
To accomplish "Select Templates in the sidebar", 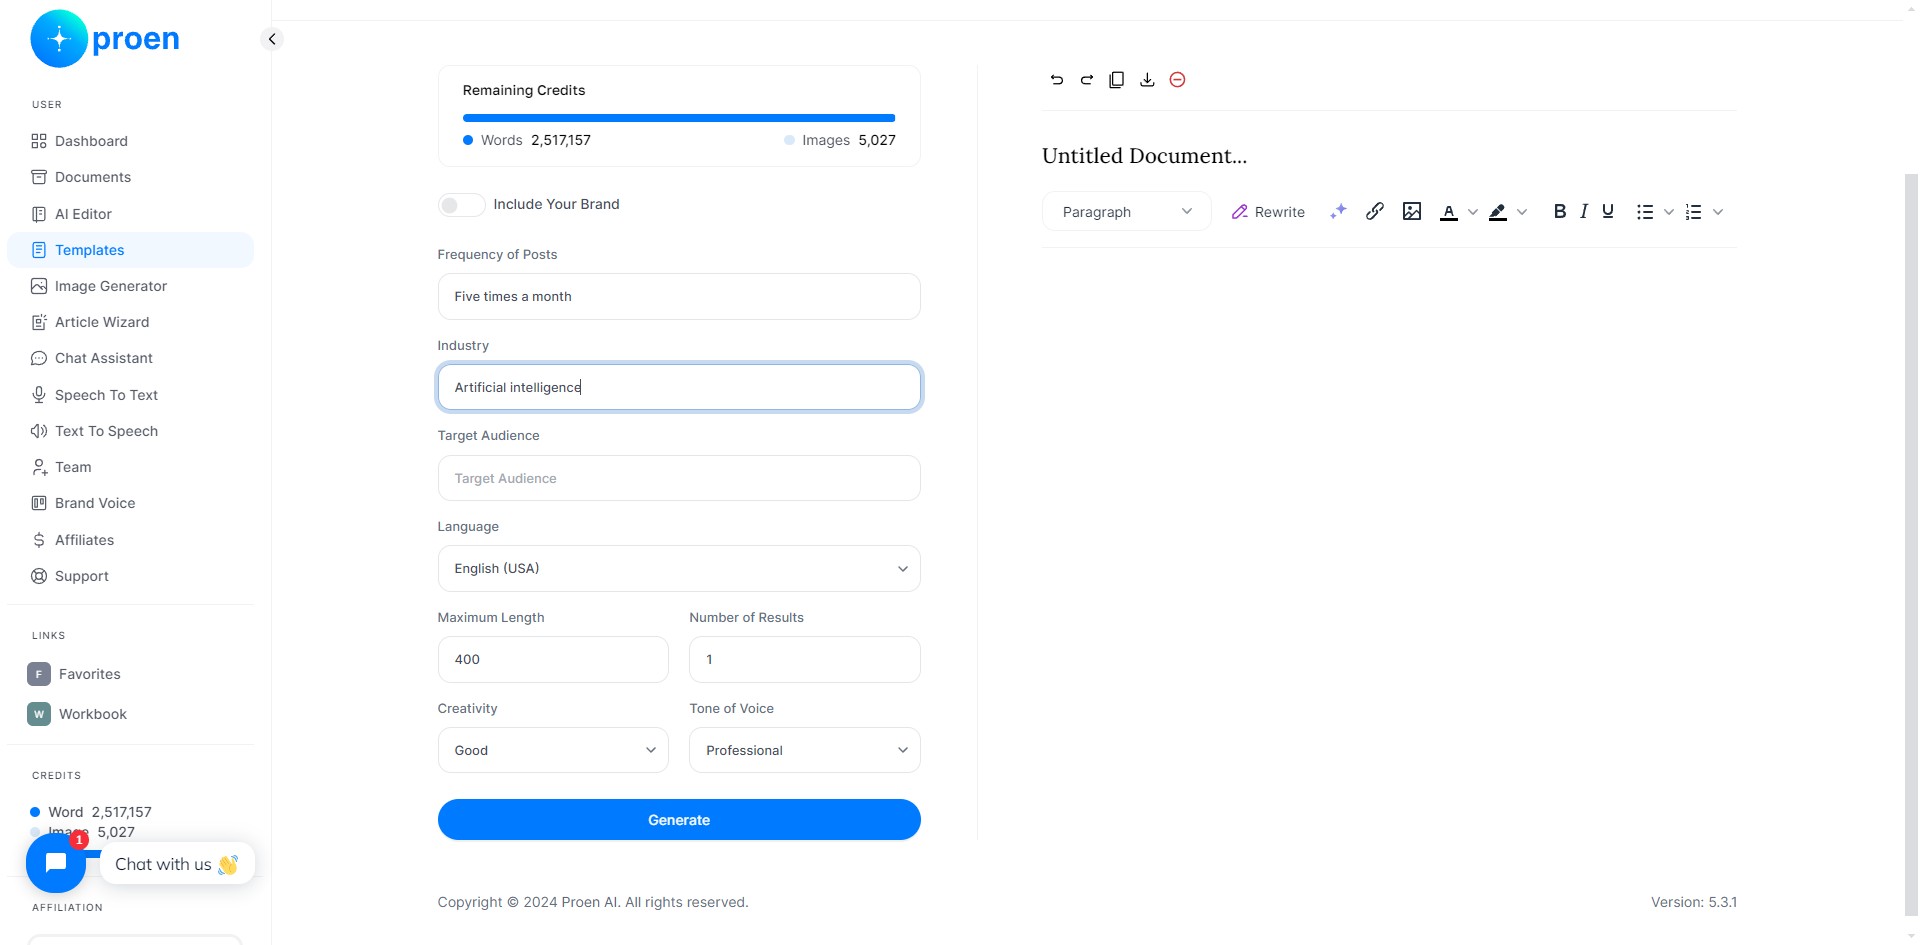I will [130, 250].
